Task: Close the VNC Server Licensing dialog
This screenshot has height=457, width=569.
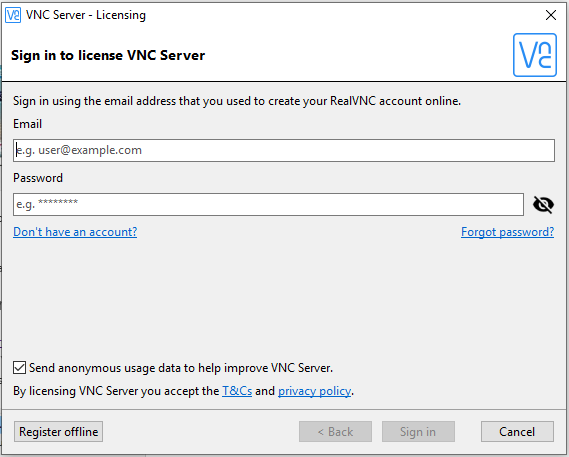Action: 551,15
